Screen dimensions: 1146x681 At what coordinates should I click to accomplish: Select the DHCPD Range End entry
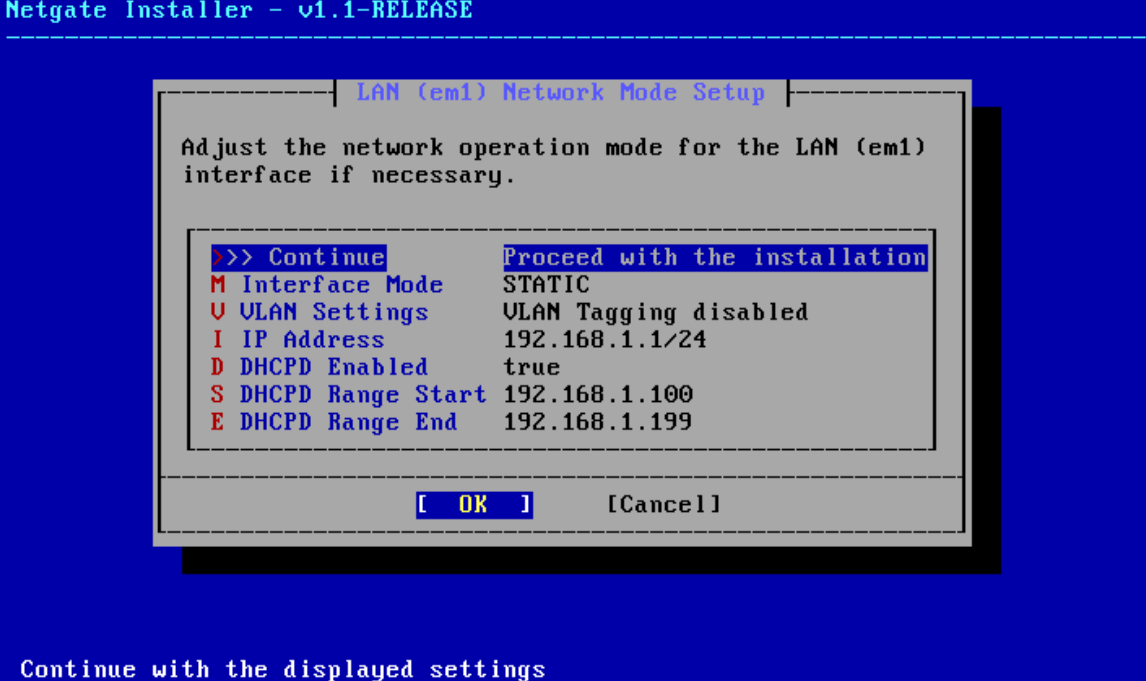coord(334,422)
